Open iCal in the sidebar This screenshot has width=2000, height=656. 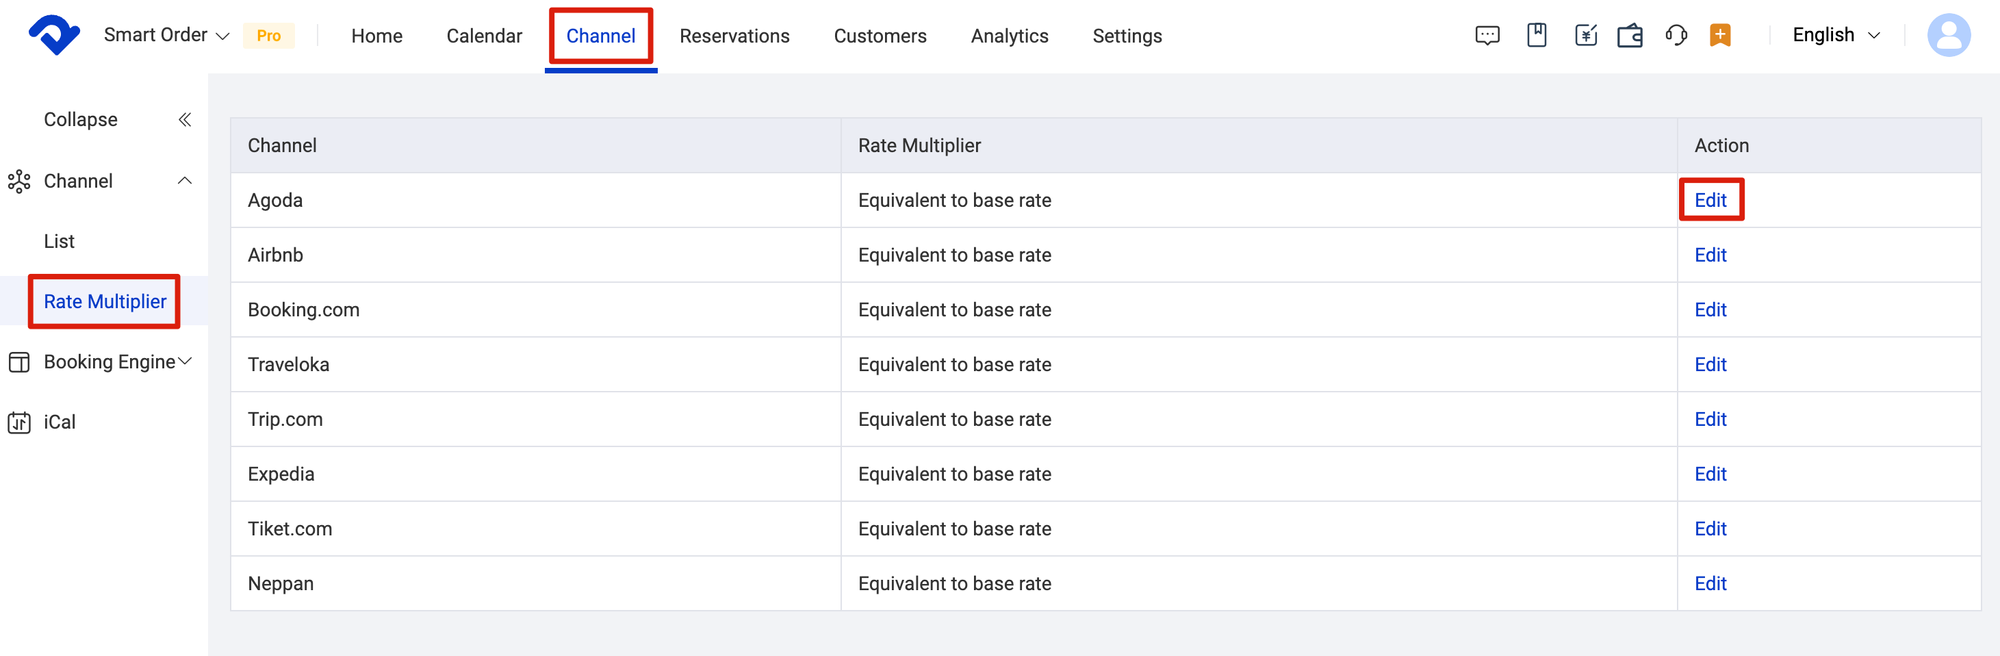(x=59, y=422)
